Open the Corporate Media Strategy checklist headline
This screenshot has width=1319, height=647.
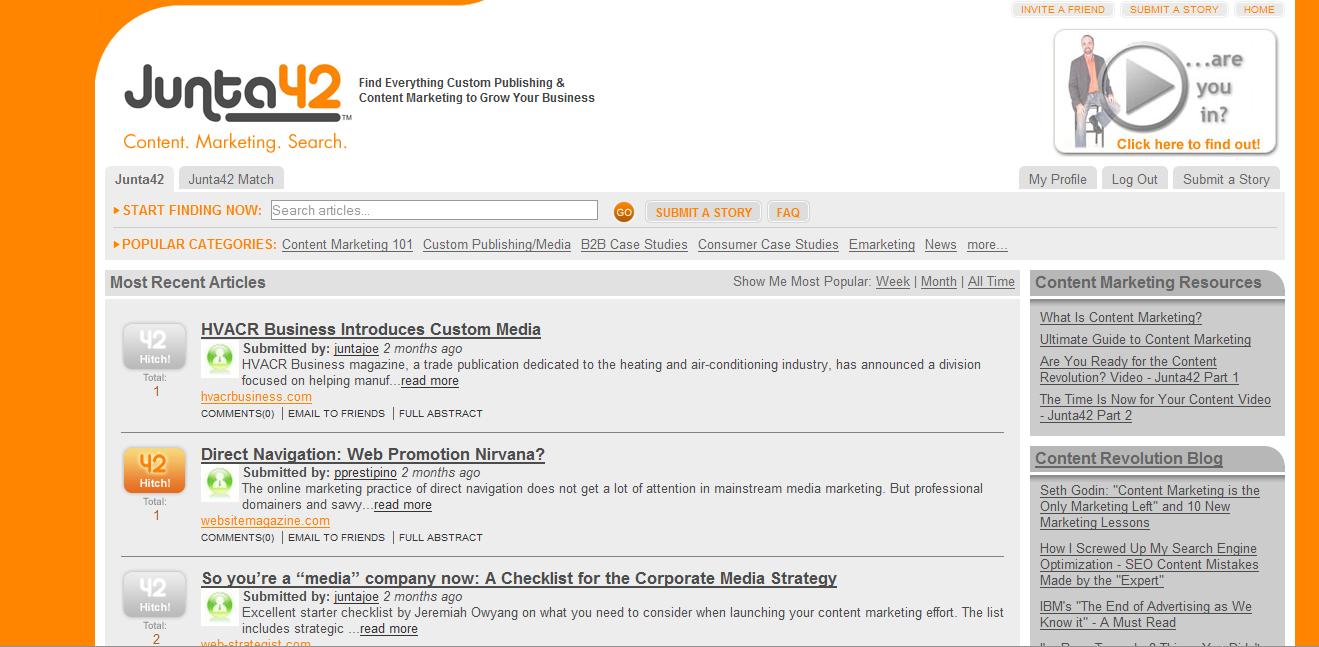click(519, 578)
